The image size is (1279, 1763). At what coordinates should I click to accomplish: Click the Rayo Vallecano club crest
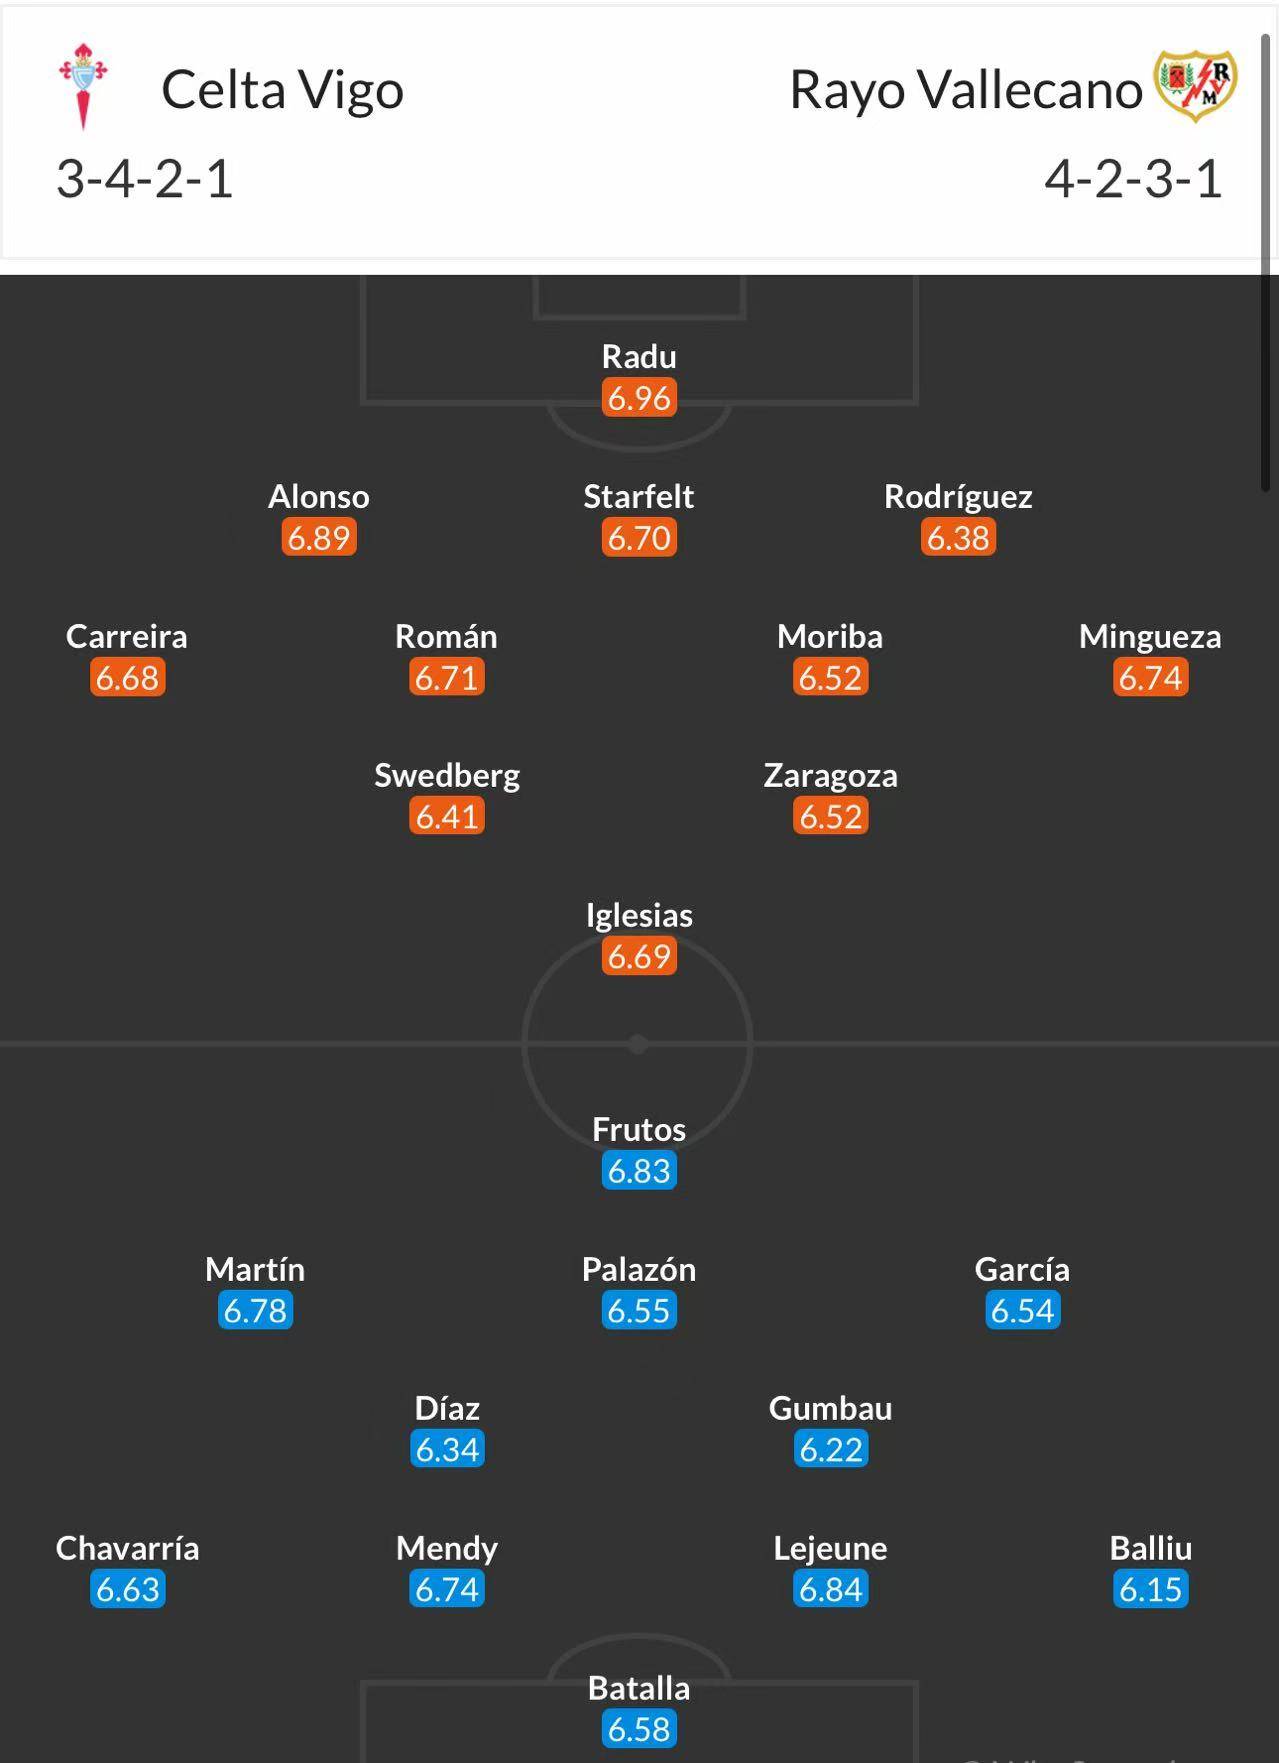1195,86
